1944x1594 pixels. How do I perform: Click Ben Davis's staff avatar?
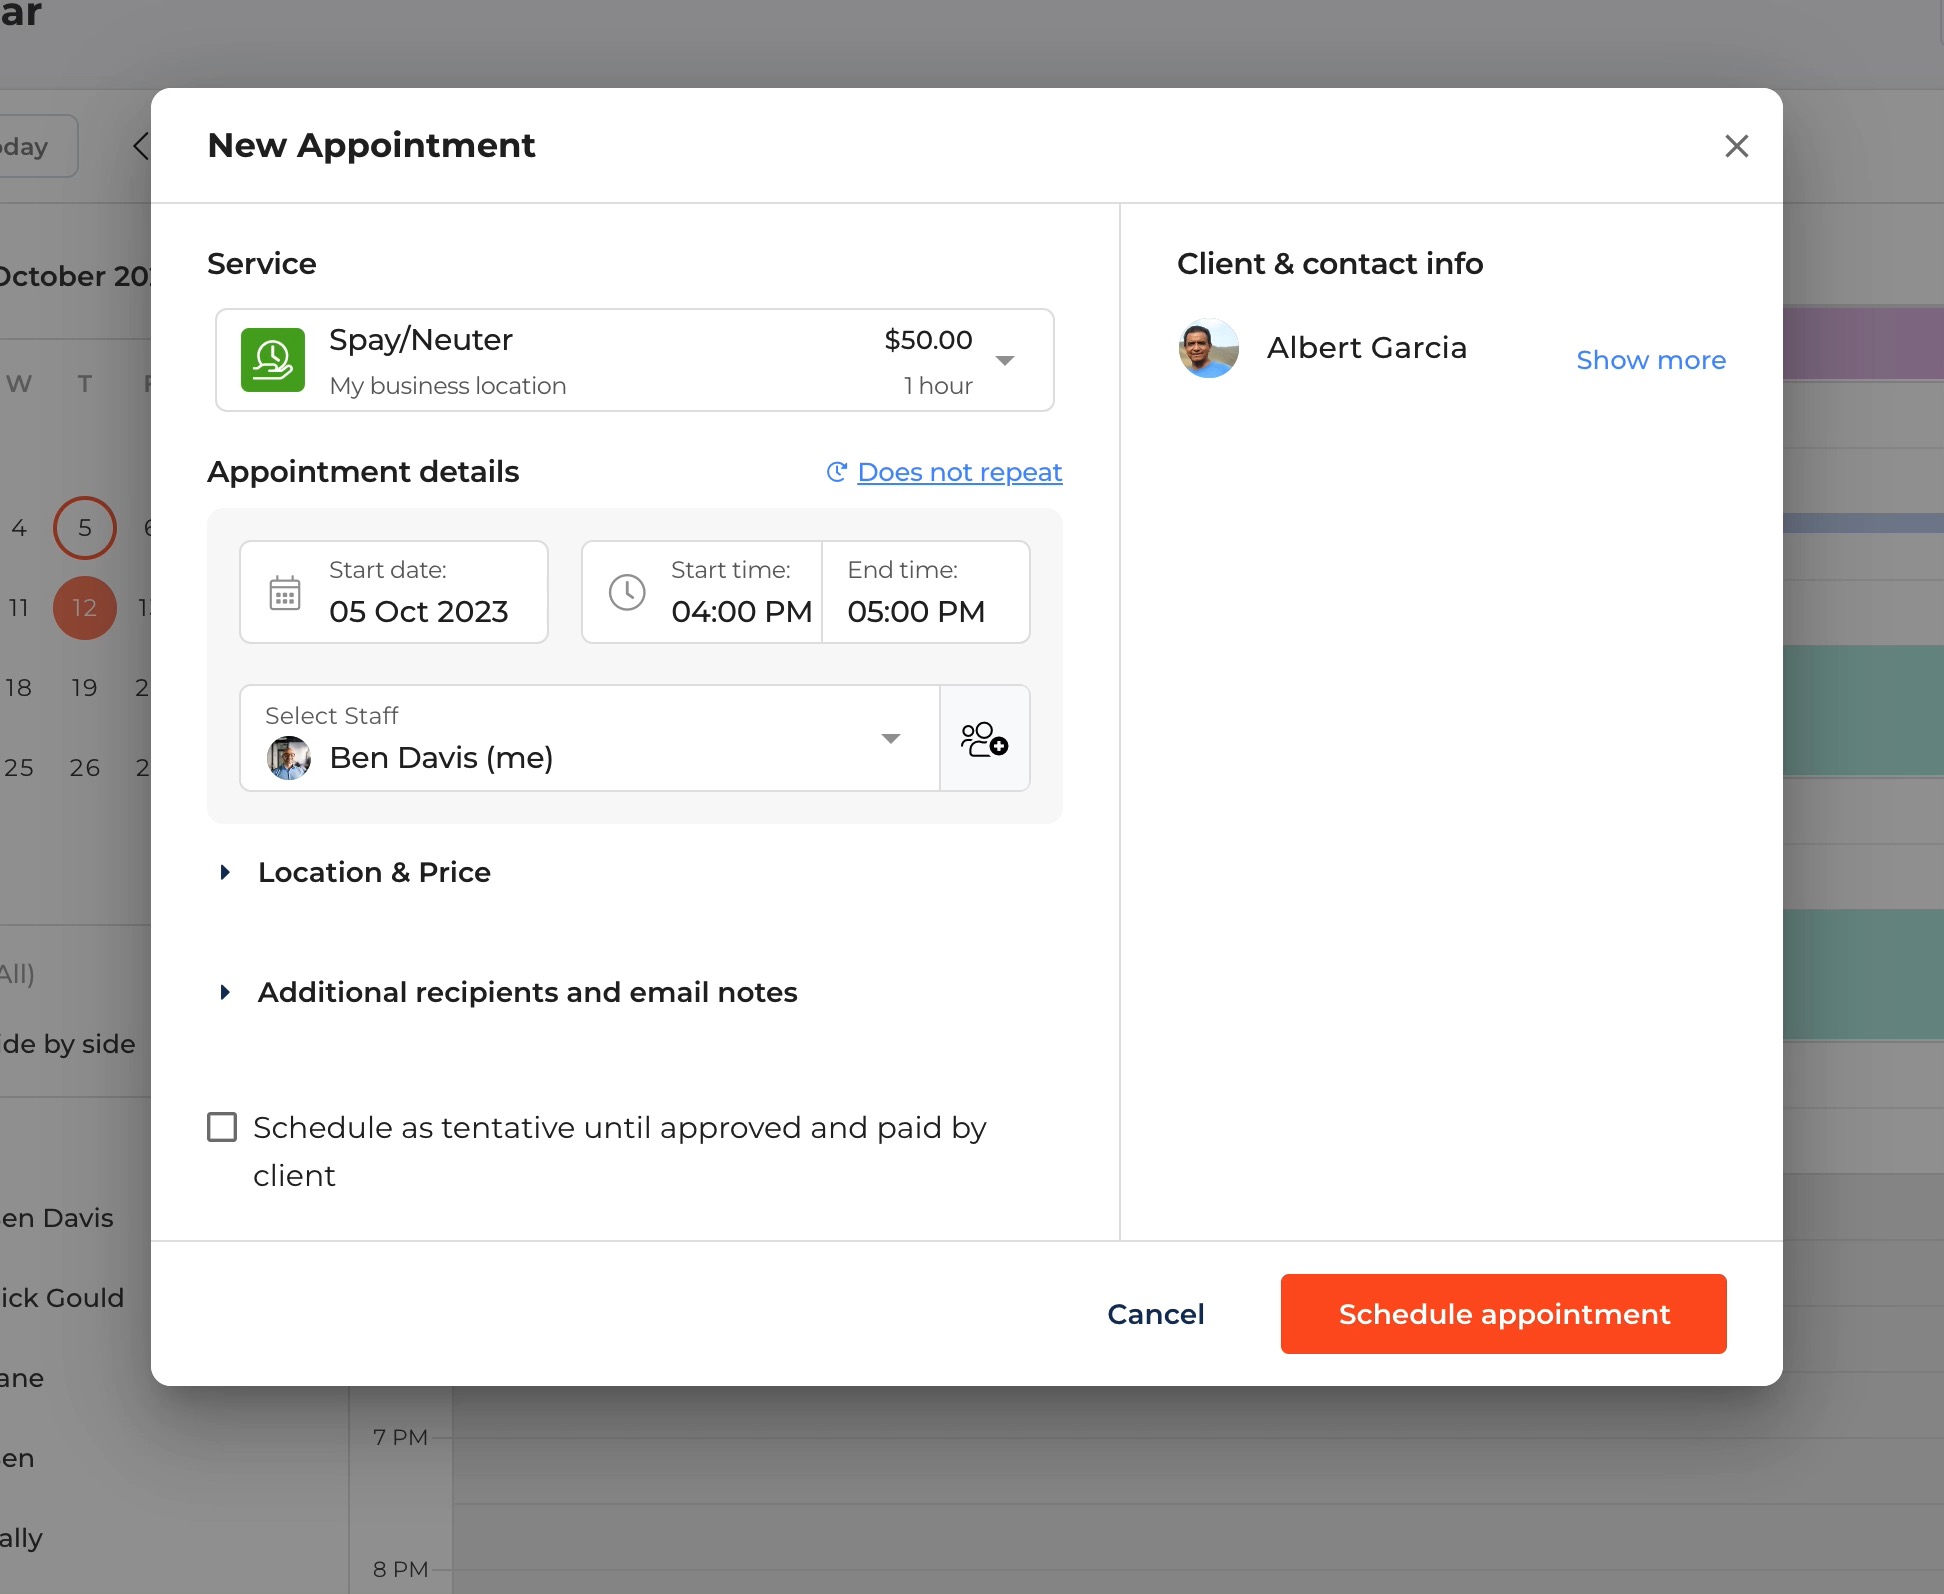(x=289, y=758)
